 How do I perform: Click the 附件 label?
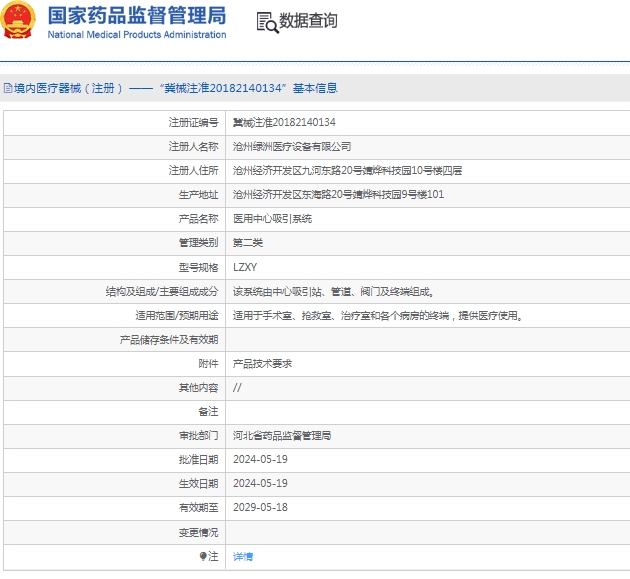[x=209, y=364]
